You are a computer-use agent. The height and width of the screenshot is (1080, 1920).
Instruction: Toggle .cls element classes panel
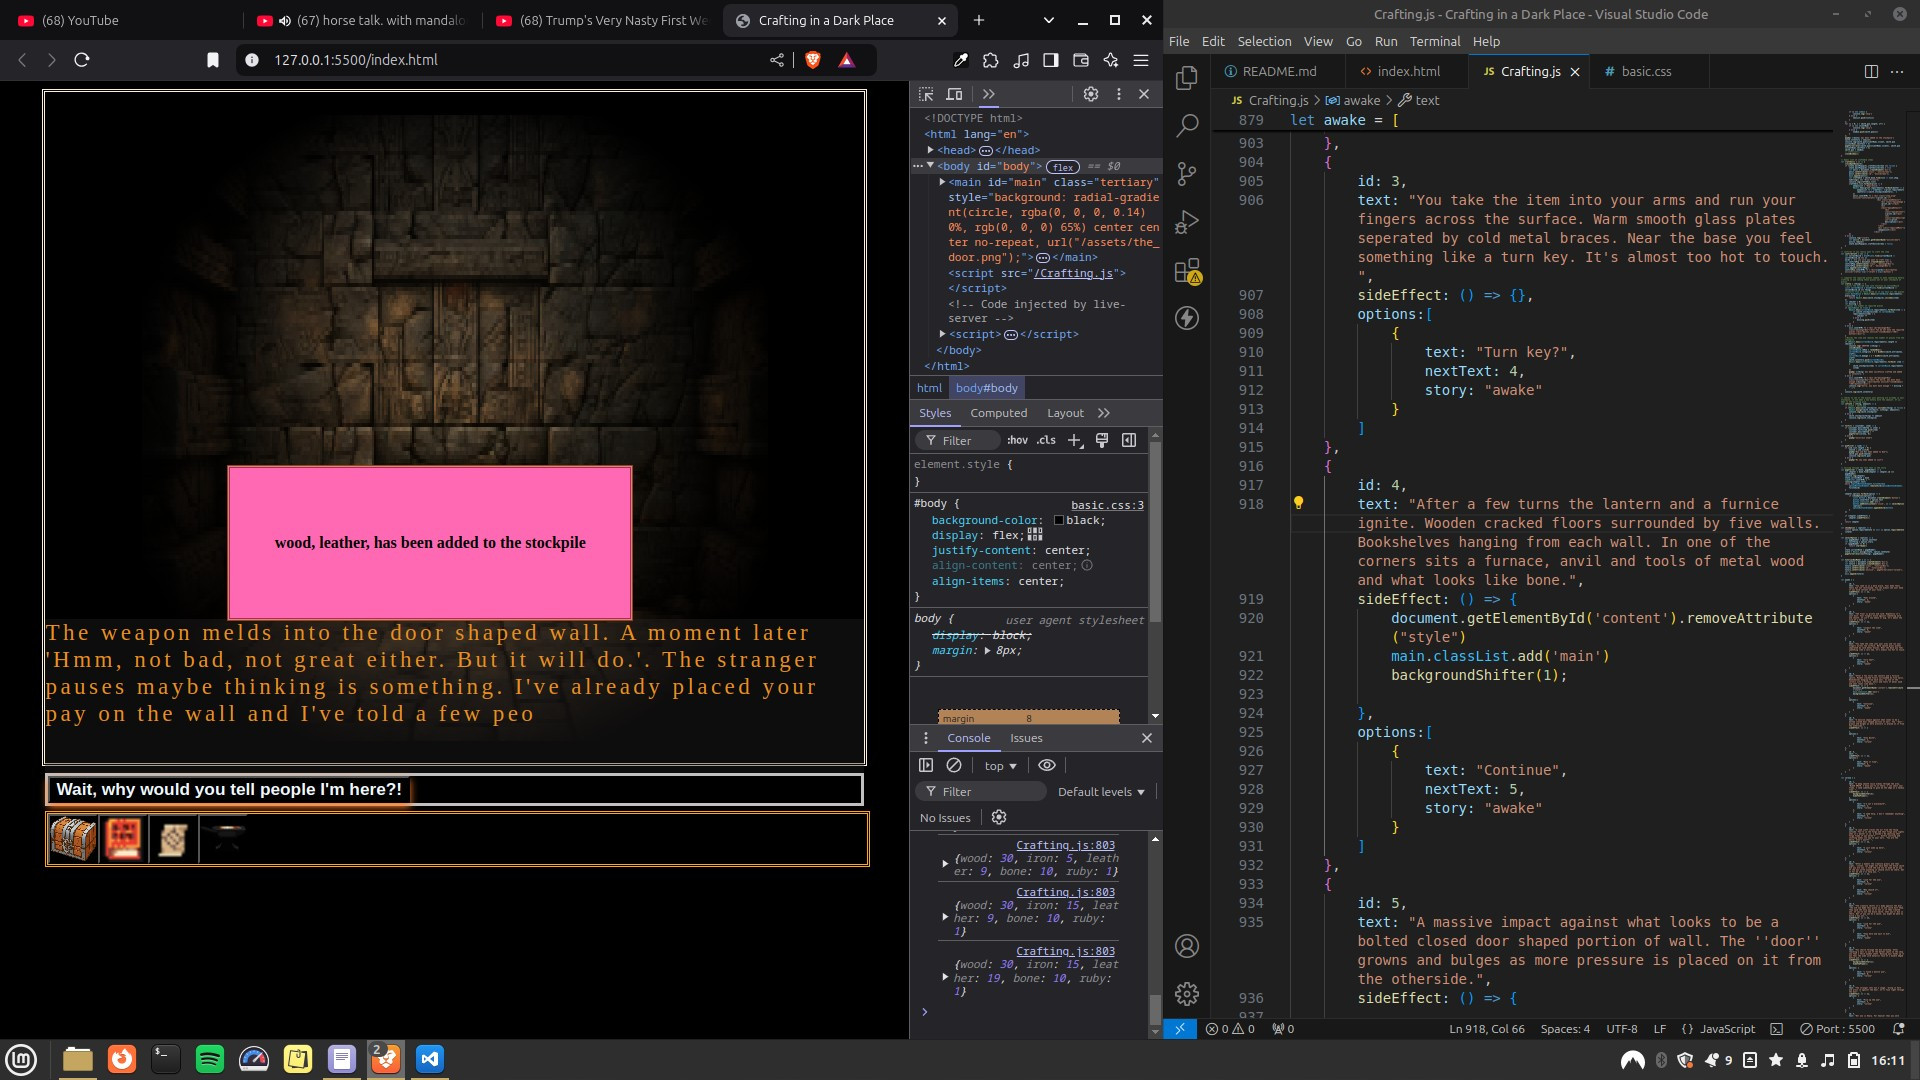point(1046,440)
